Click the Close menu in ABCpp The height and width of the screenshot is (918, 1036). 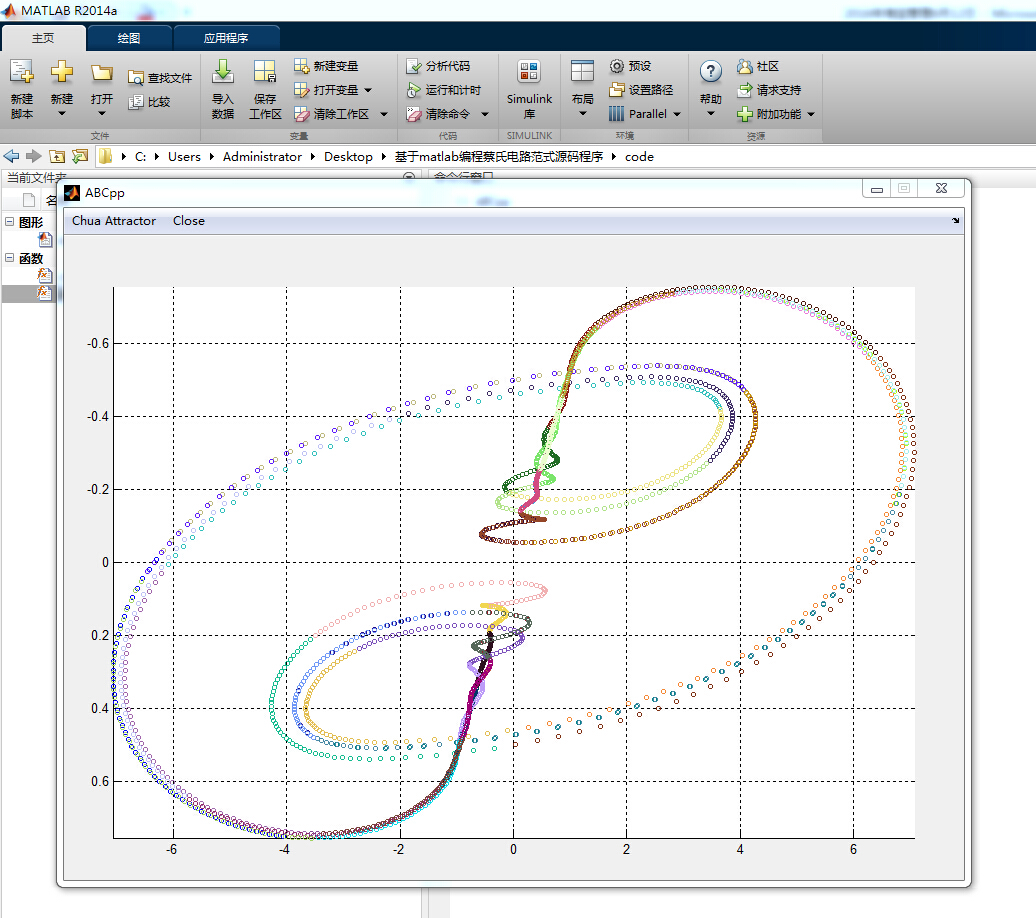(189, 221)
